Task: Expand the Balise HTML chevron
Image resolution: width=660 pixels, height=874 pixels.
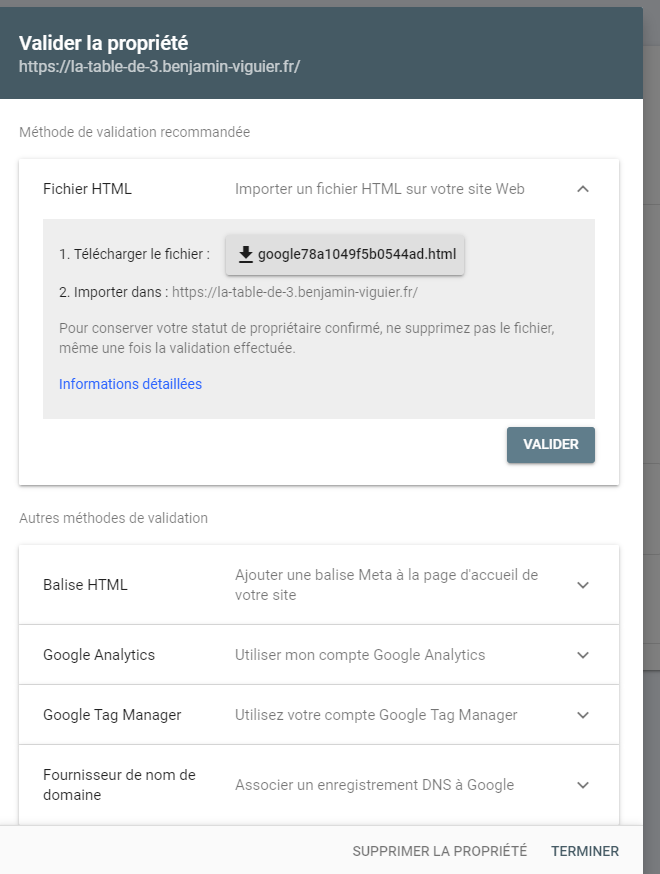Action: 583,585
